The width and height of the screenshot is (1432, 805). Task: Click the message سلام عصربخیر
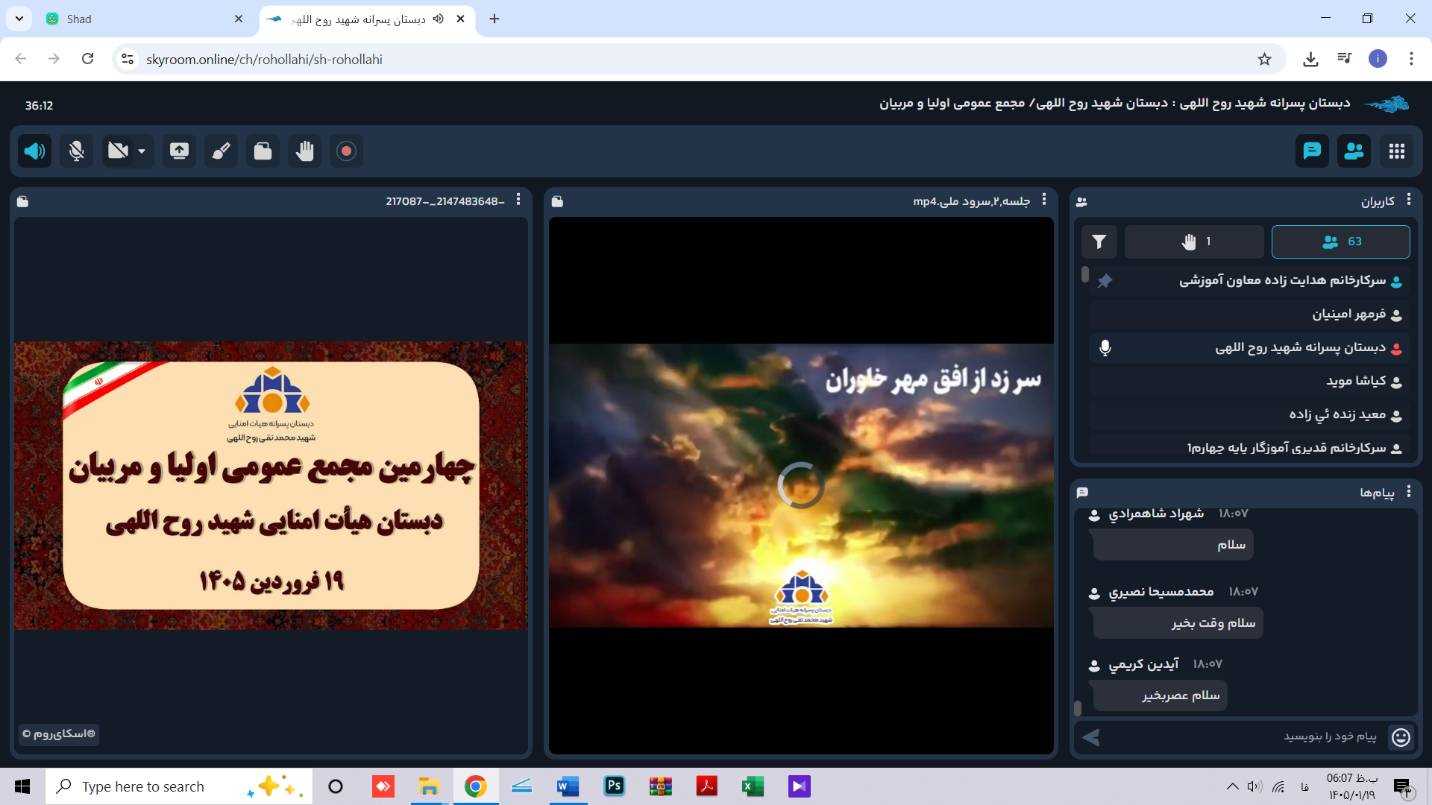(1160, 695)
